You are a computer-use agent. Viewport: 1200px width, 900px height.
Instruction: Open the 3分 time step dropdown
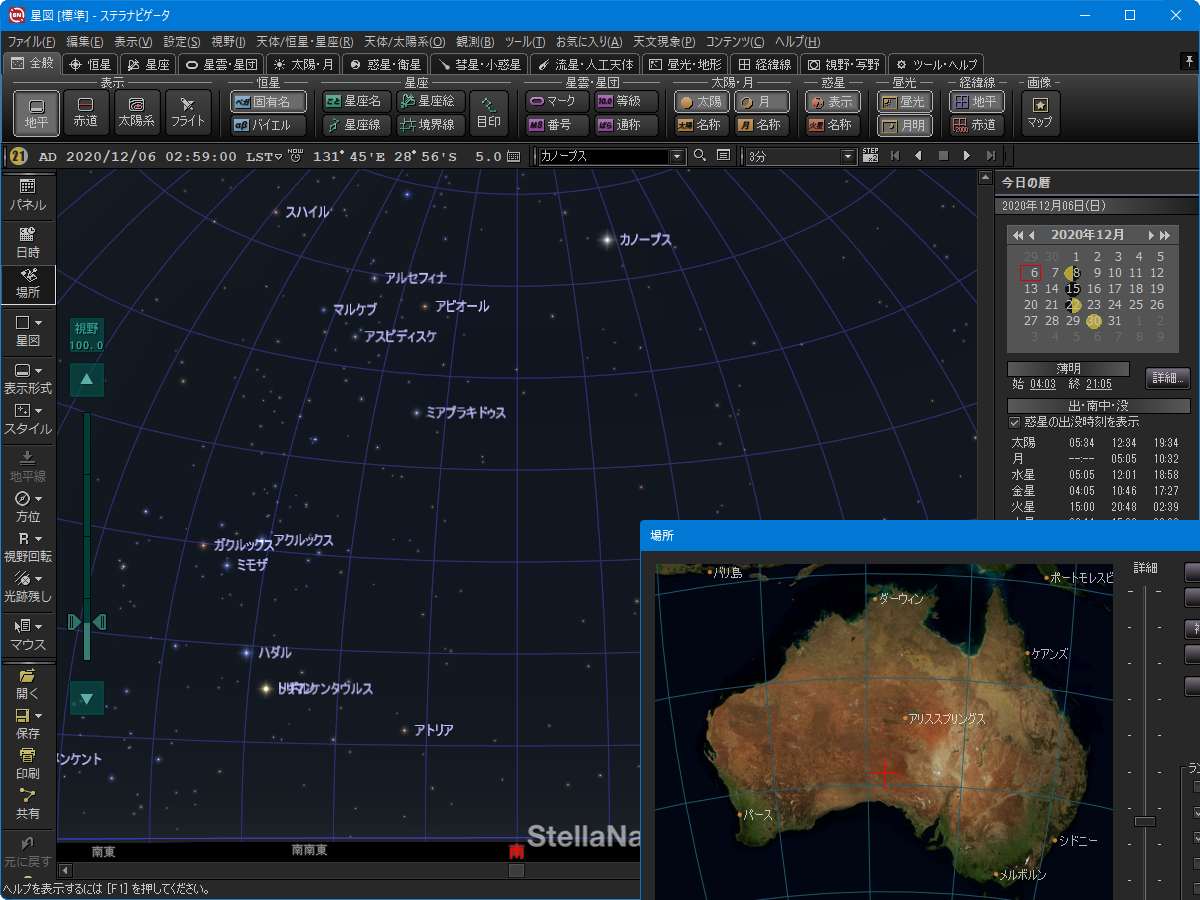coord(849,156)
